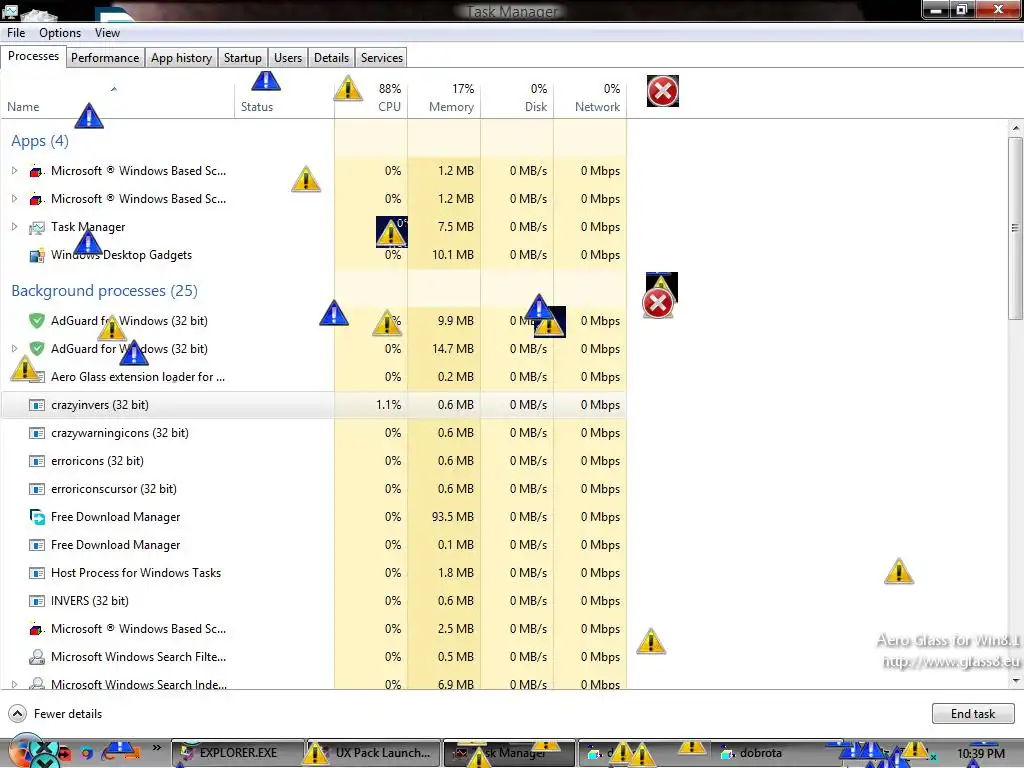The width and height of the screenshot is (1024, 768).
Task: Sort by the Network column header
Action: pyautogui.click(x=590, y=98)
